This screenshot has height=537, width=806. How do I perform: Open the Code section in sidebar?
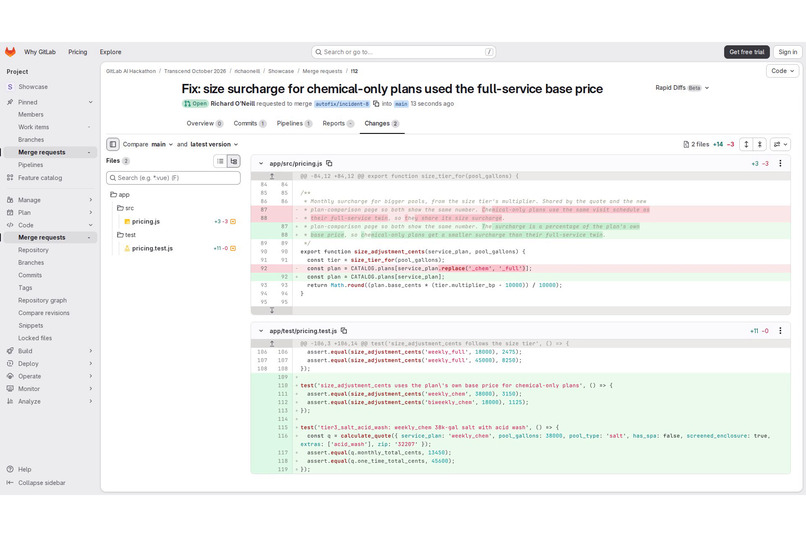tap(49, 225)
